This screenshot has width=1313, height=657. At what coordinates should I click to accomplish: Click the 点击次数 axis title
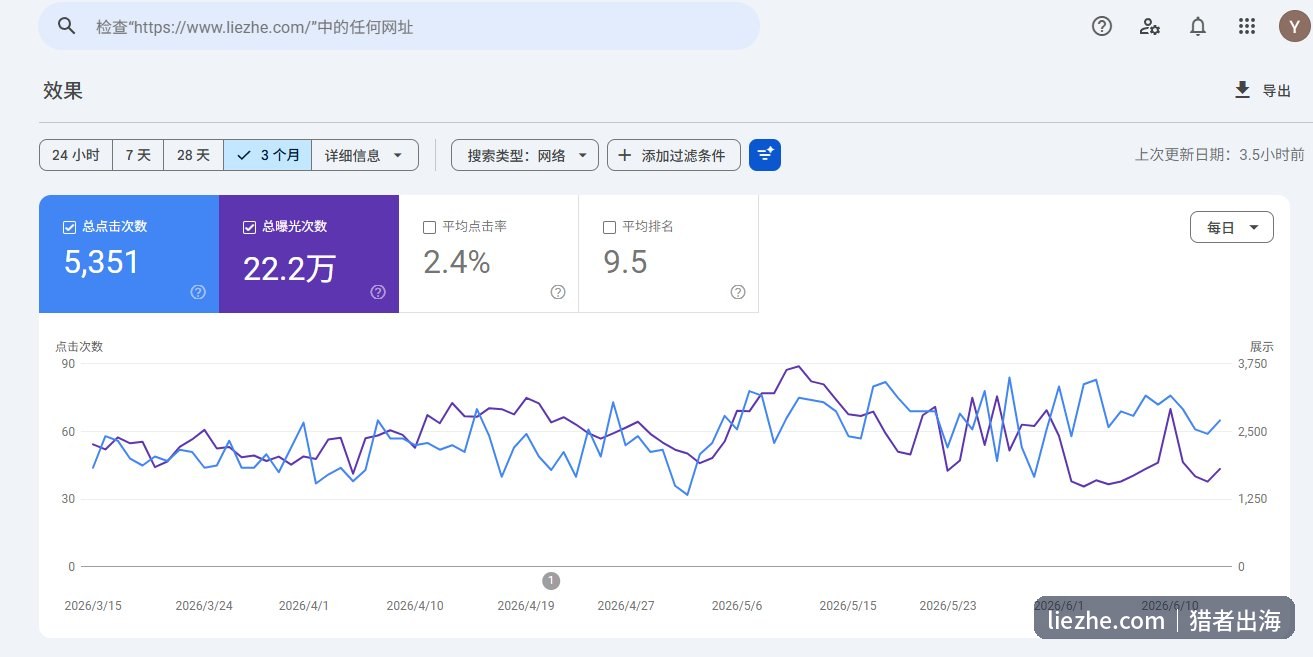79,347
